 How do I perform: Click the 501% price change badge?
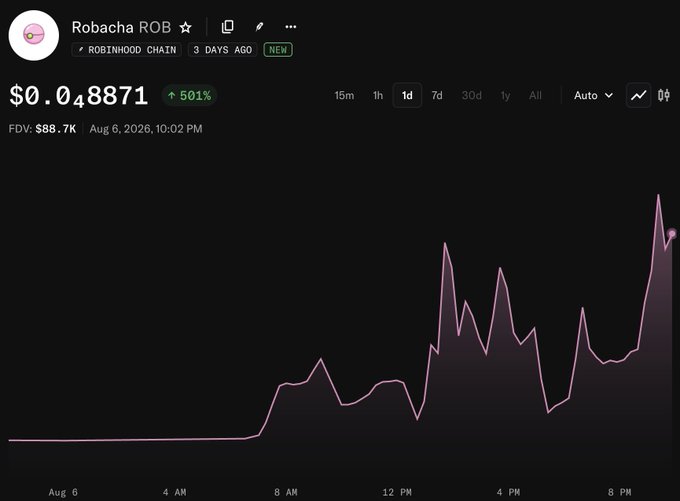point(190,95)
